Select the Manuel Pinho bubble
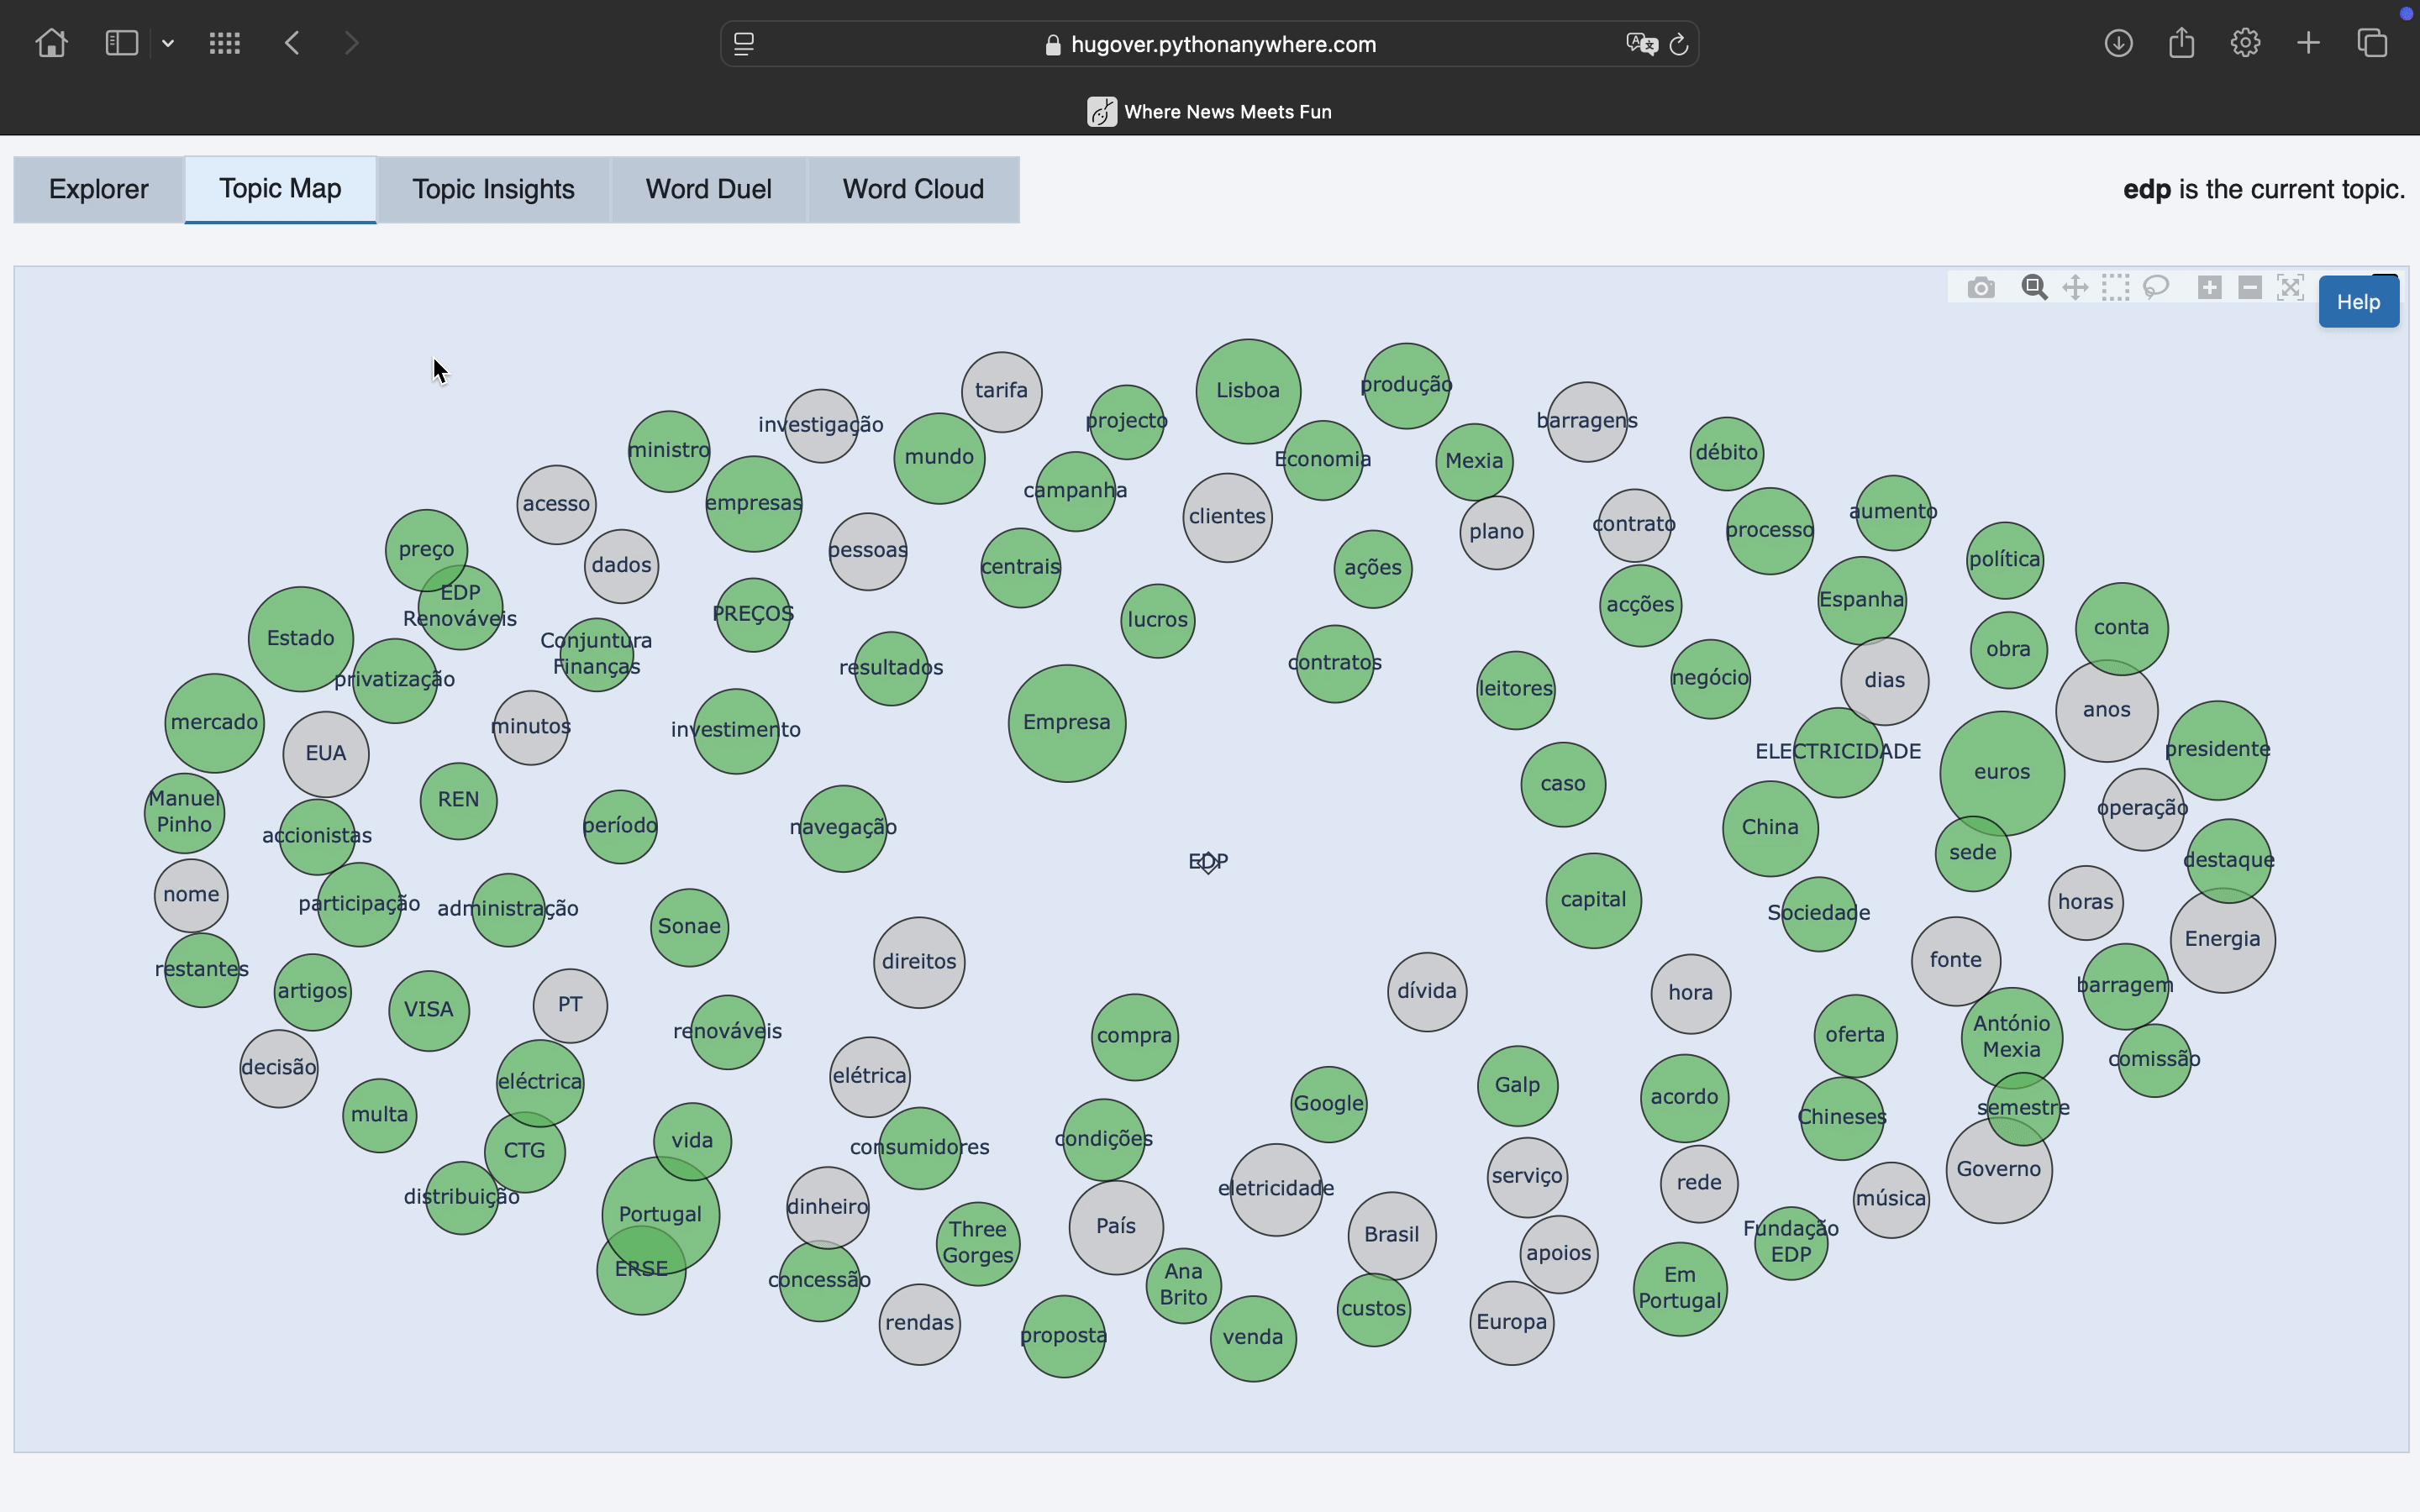Screen dimensions: 2420x1512 184,812
